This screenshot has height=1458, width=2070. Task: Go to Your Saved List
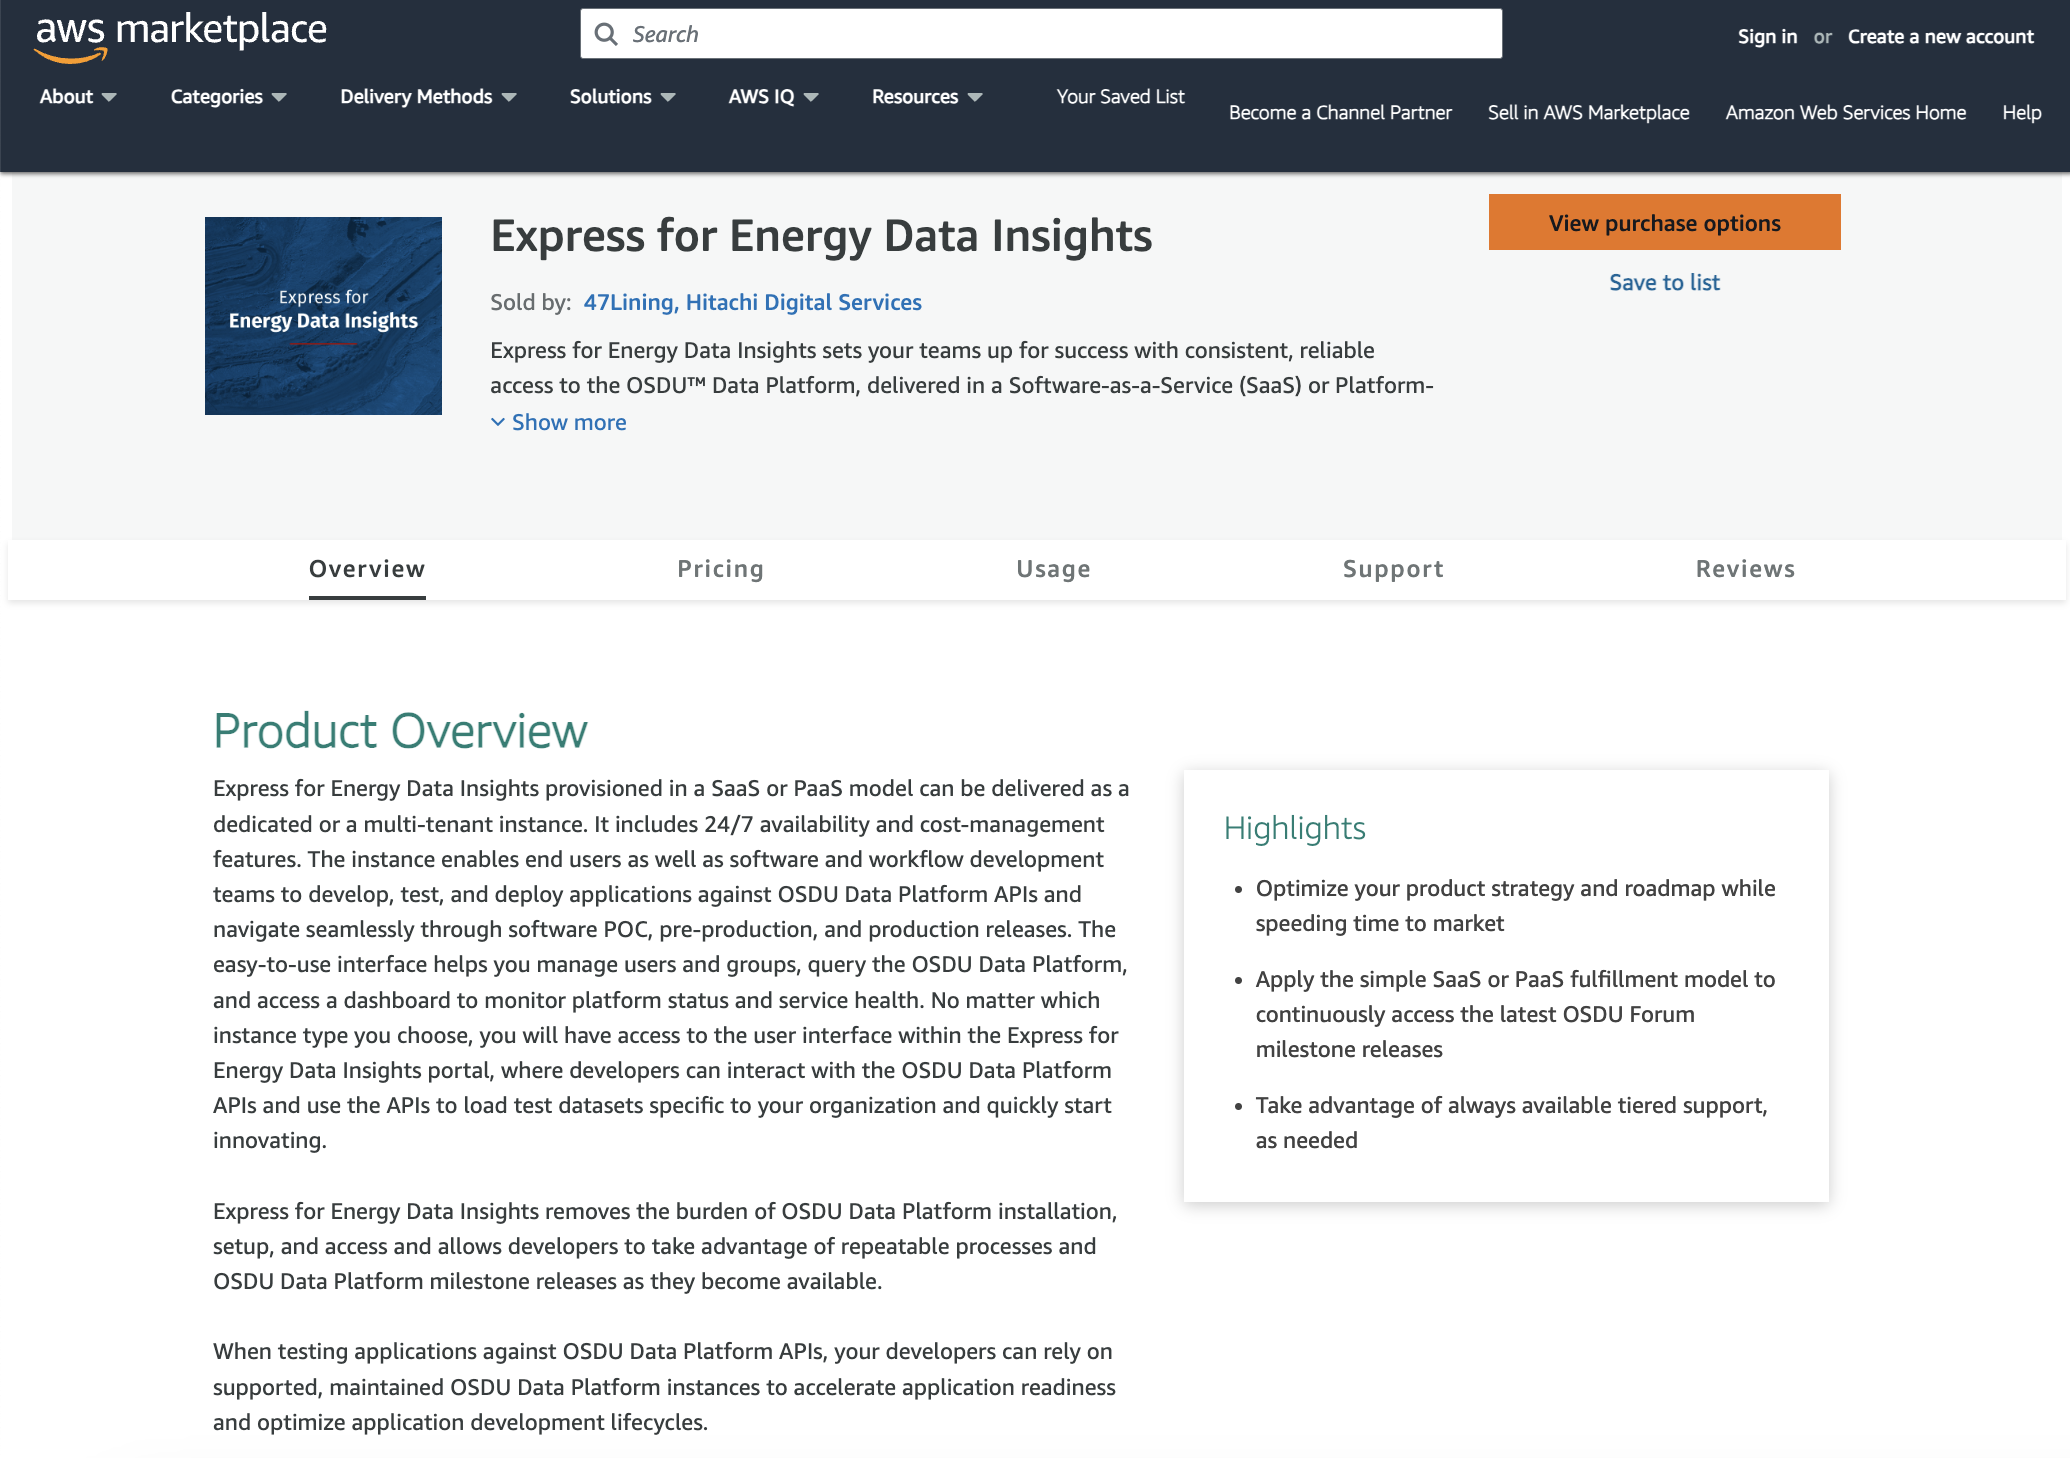point(1120,96)
